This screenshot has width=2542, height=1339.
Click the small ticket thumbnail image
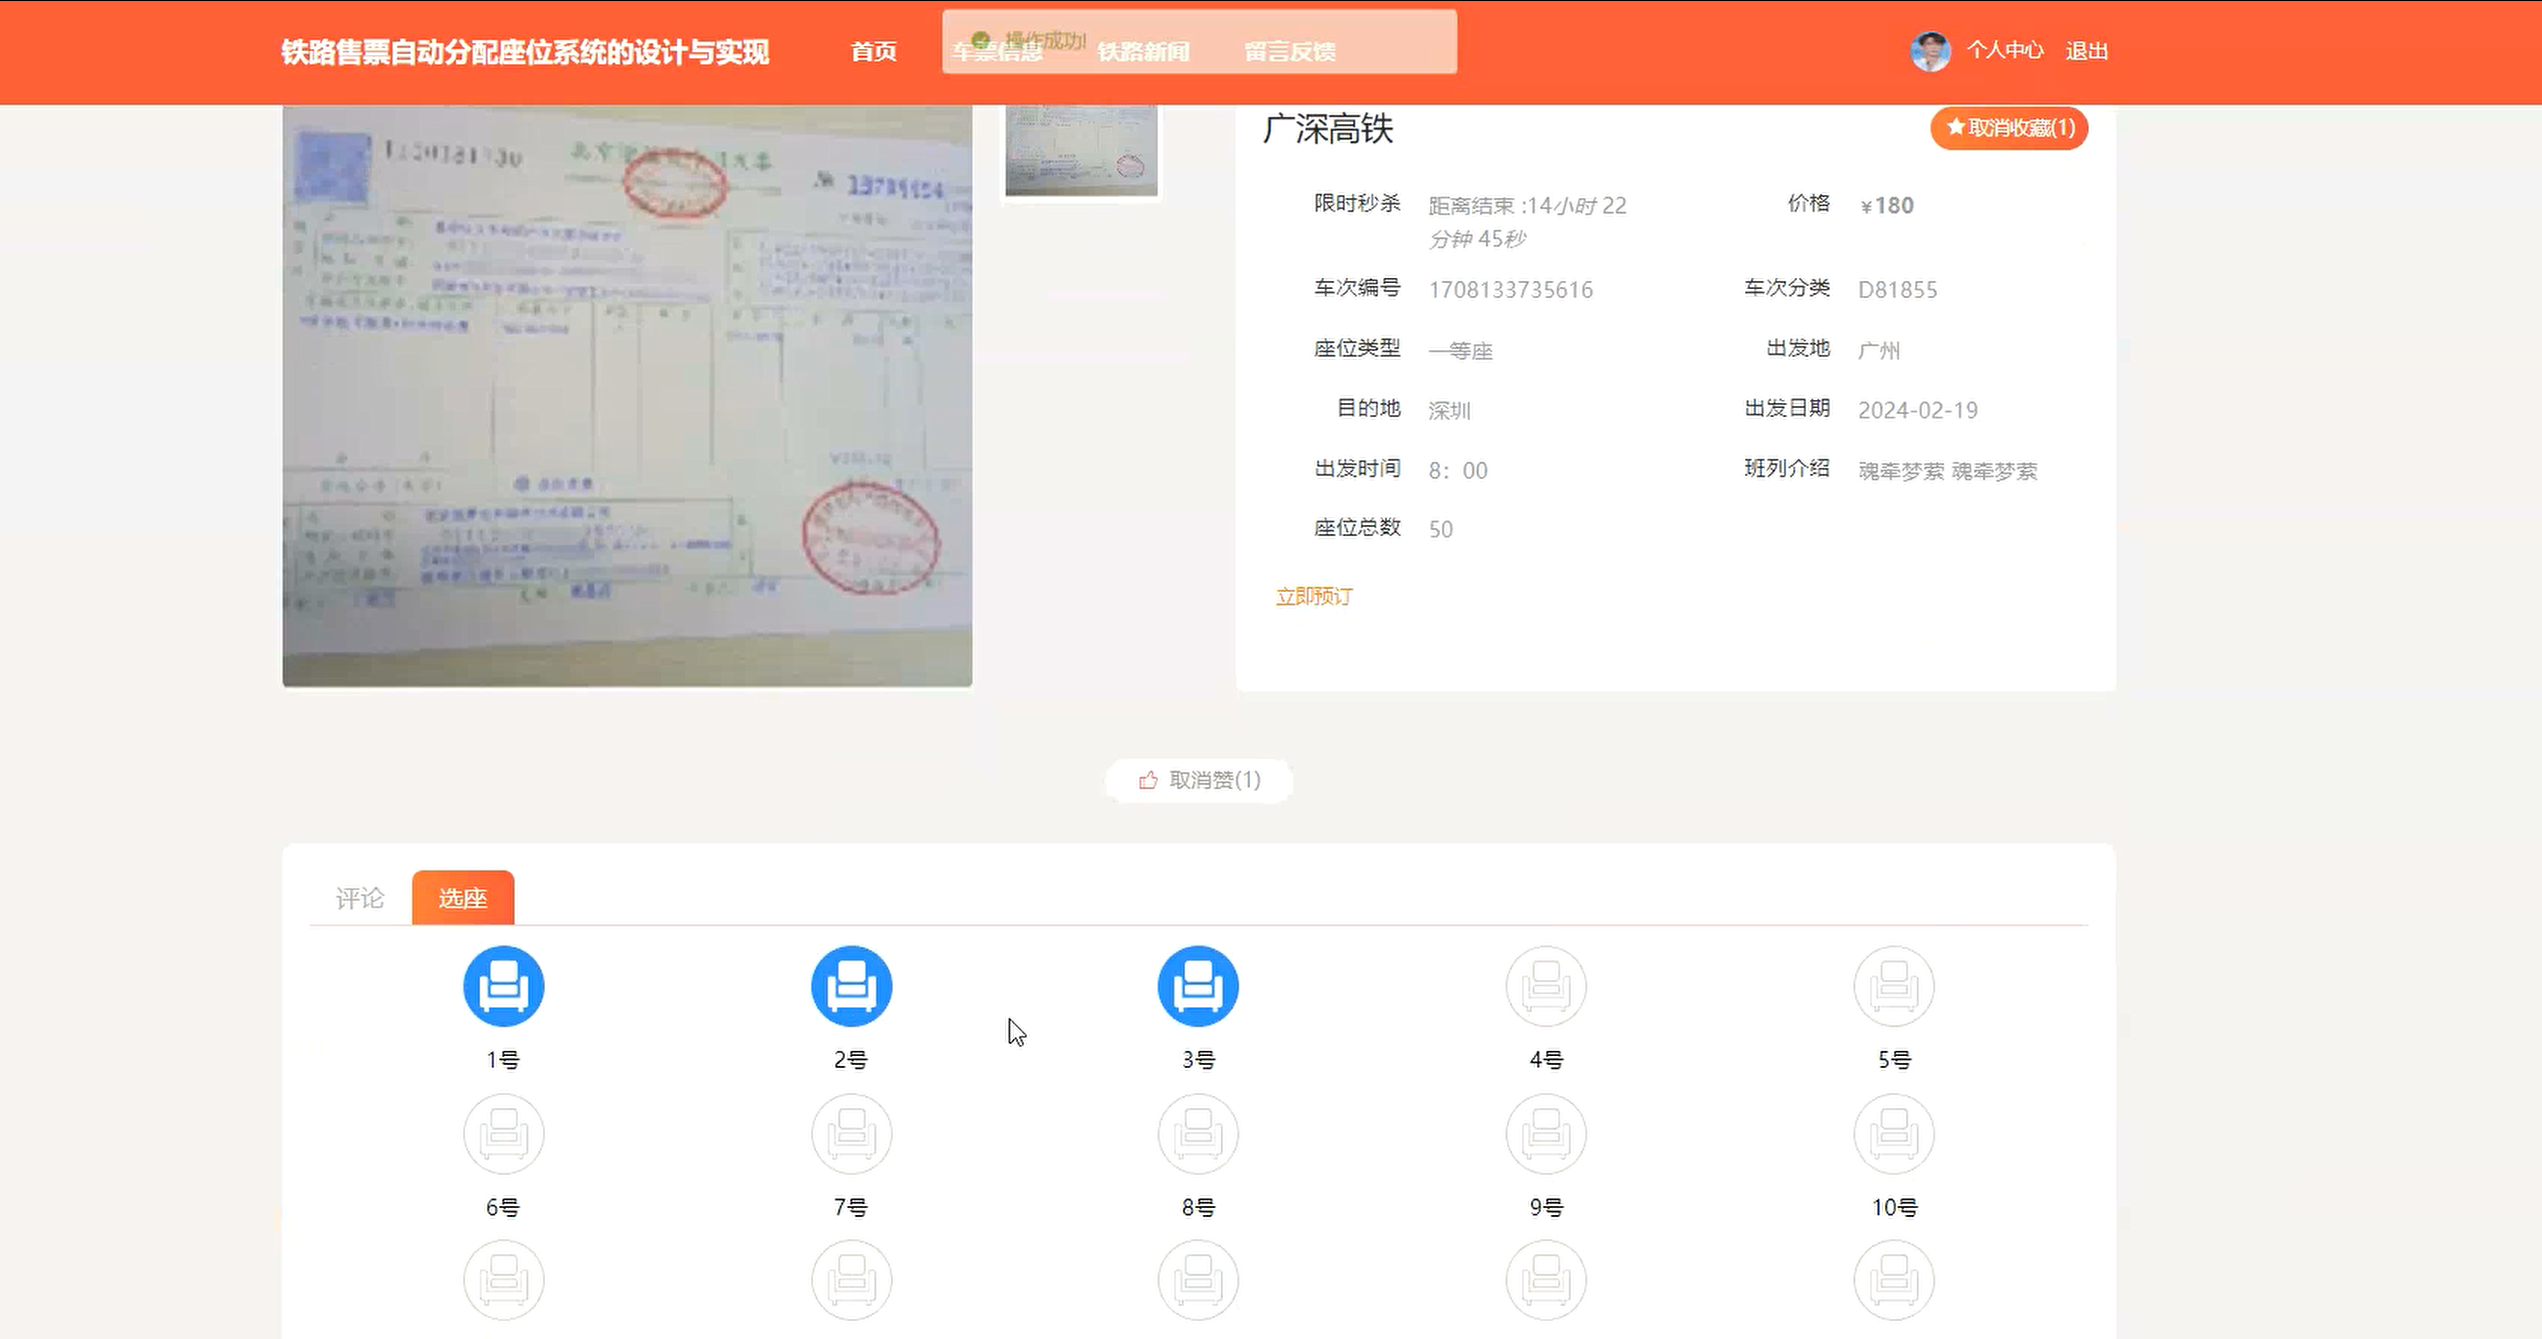(1081, 150)
